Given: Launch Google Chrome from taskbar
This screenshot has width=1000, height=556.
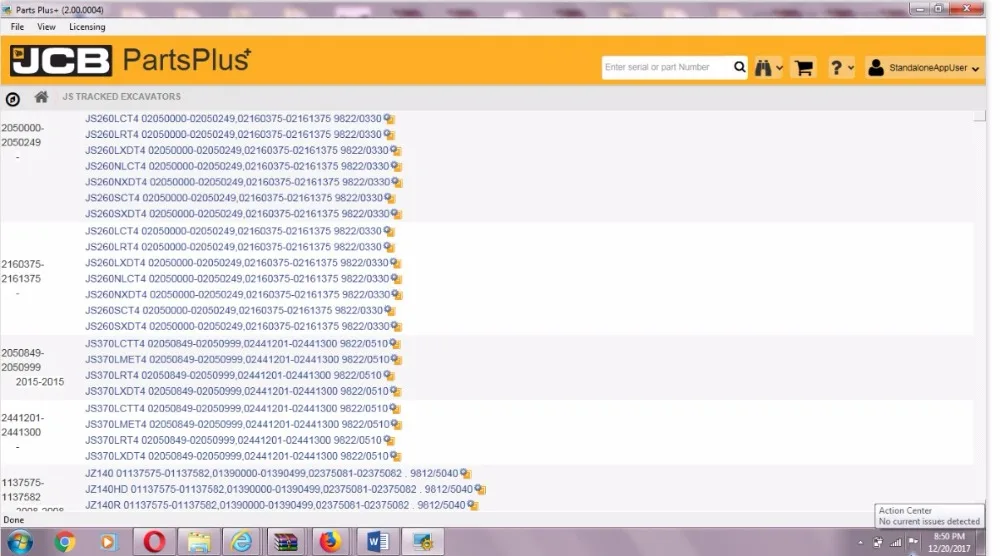Looking at the screenshot, I should (x=64, y=543).
